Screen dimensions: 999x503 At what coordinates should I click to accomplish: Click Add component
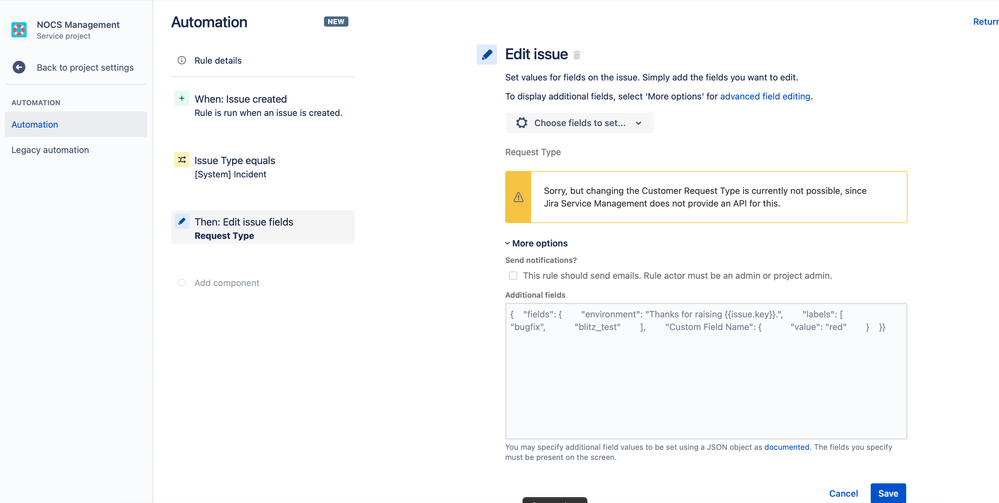coord(227,282)
